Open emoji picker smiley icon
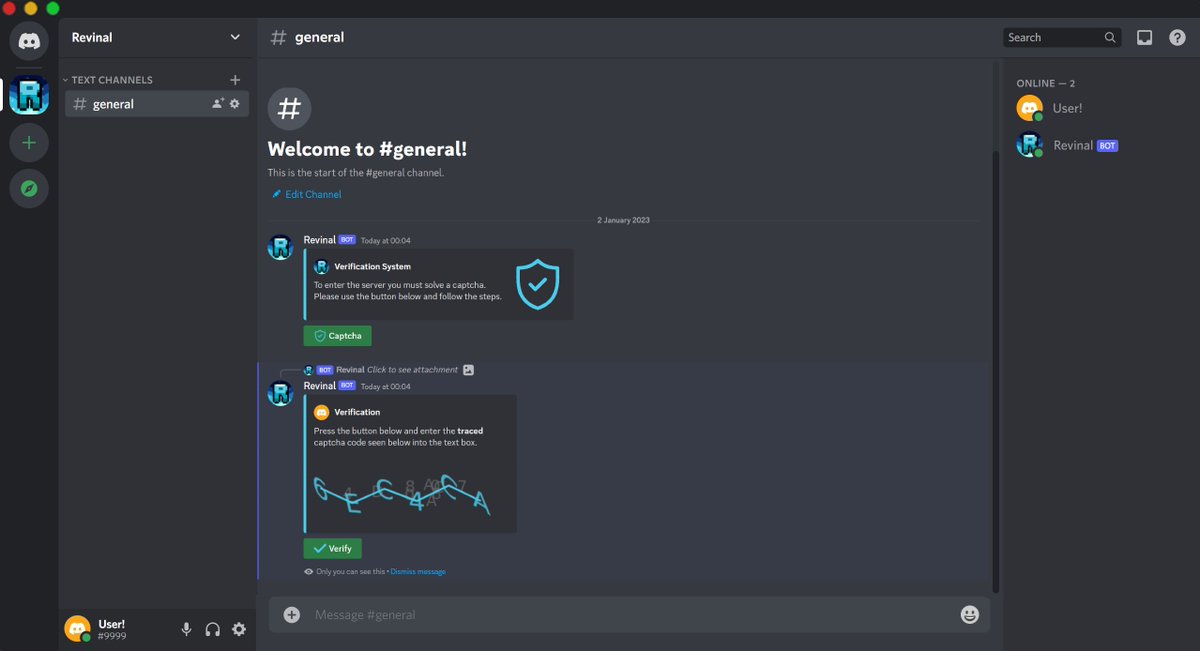The width and height of the screenshot is (1200, 651). coord(969,615)
